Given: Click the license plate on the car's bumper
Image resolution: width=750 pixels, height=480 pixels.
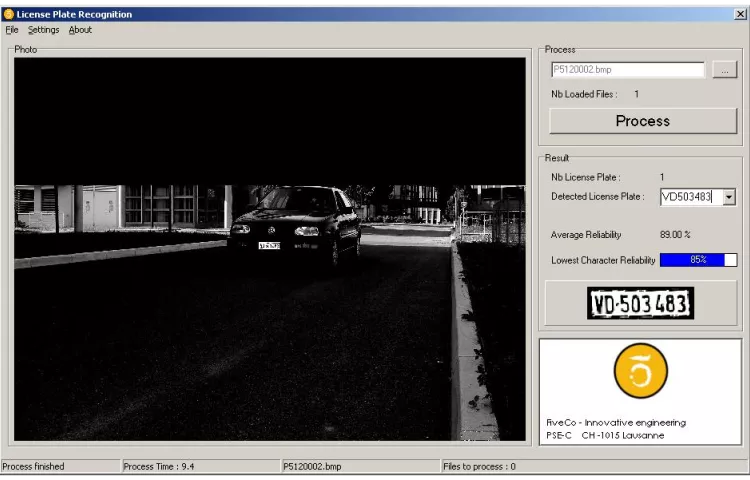Looking at the screenshot, I should coord(269,245).
